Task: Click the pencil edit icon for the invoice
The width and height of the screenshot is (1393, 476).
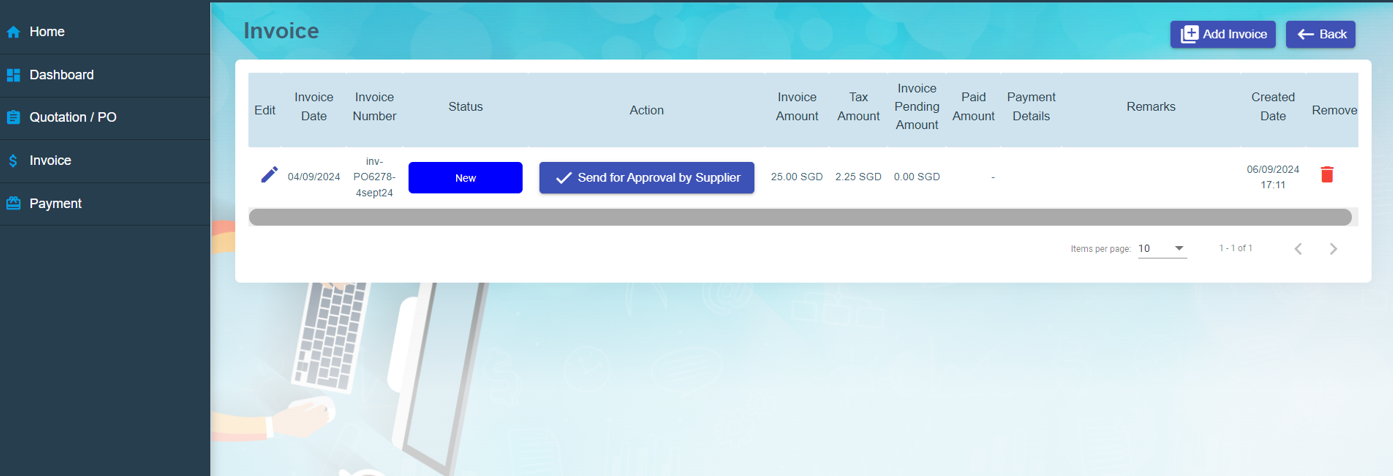Action: pyautogui.click(x=269, y=175)
